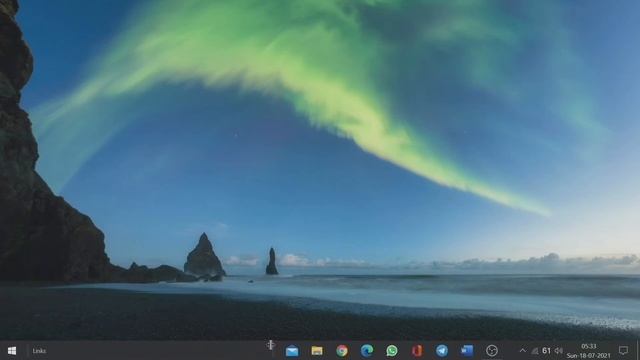
Task: Open Microsoft Word from taskbar
Action: coord(467,351)
